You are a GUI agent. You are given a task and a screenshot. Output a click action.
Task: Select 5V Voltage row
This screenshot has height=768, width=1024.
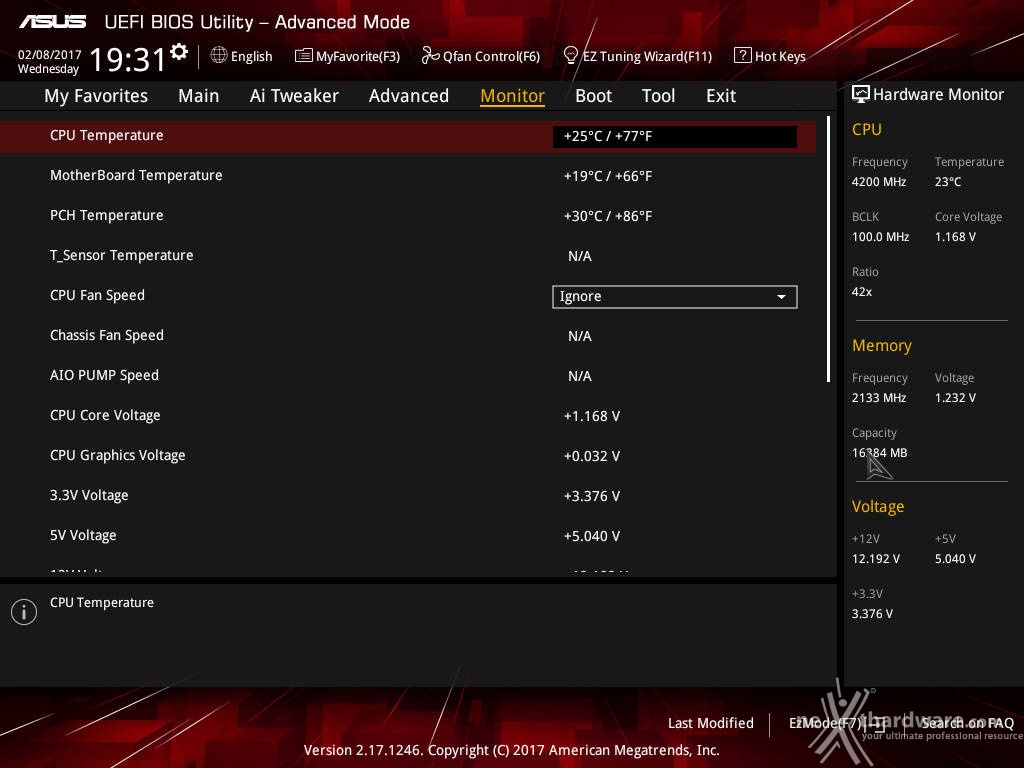(x=408, y=536)
